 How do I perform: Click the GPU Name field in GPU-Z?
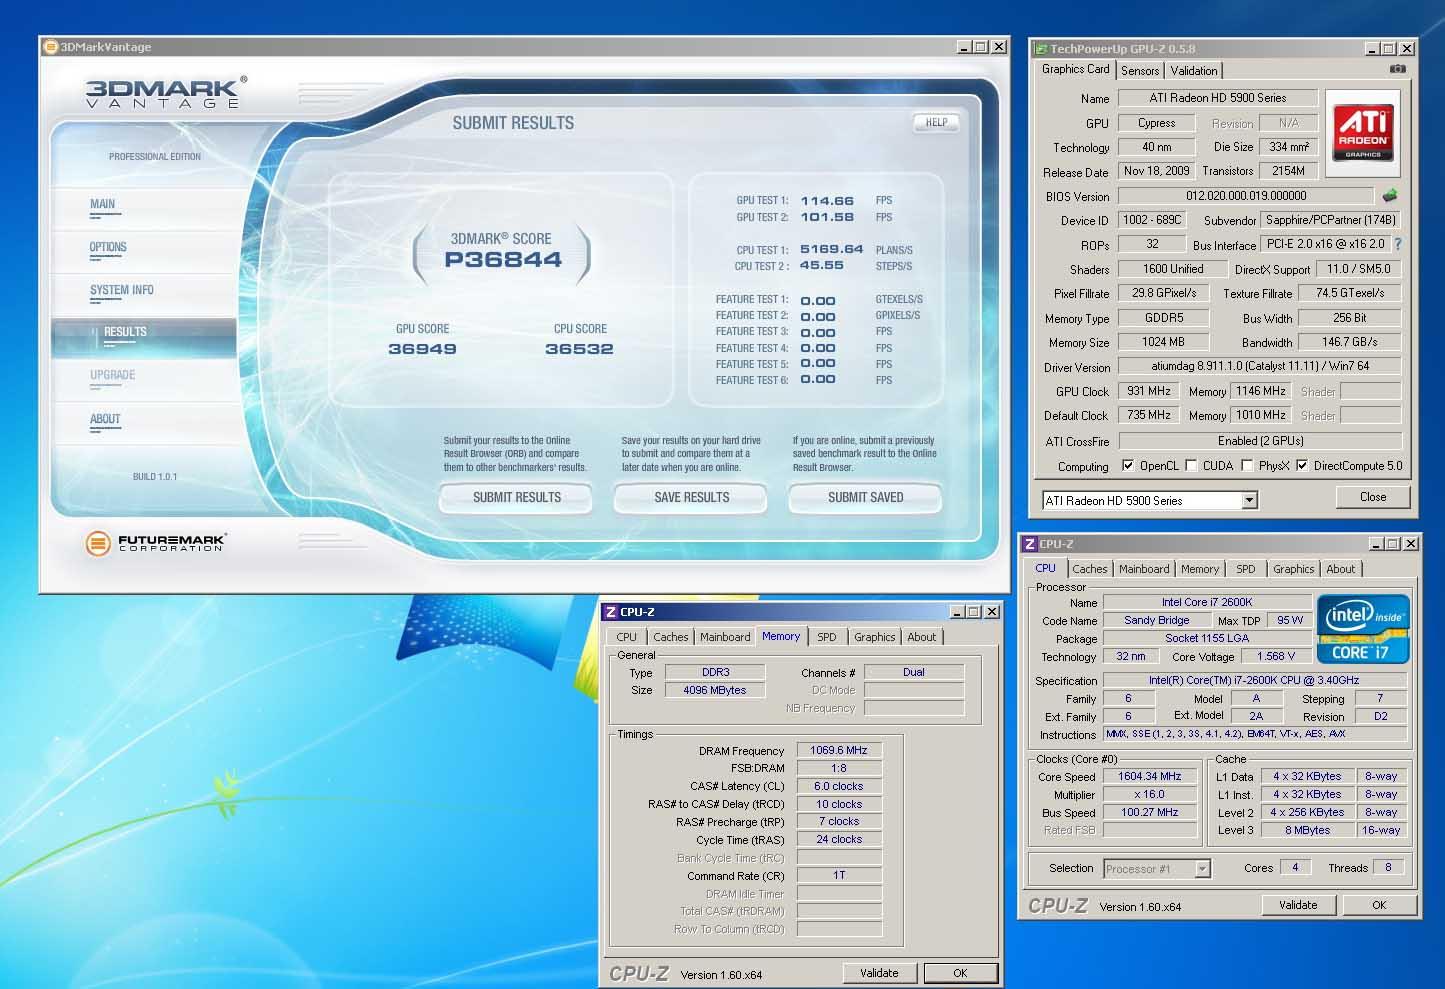tap(1217, 98)
